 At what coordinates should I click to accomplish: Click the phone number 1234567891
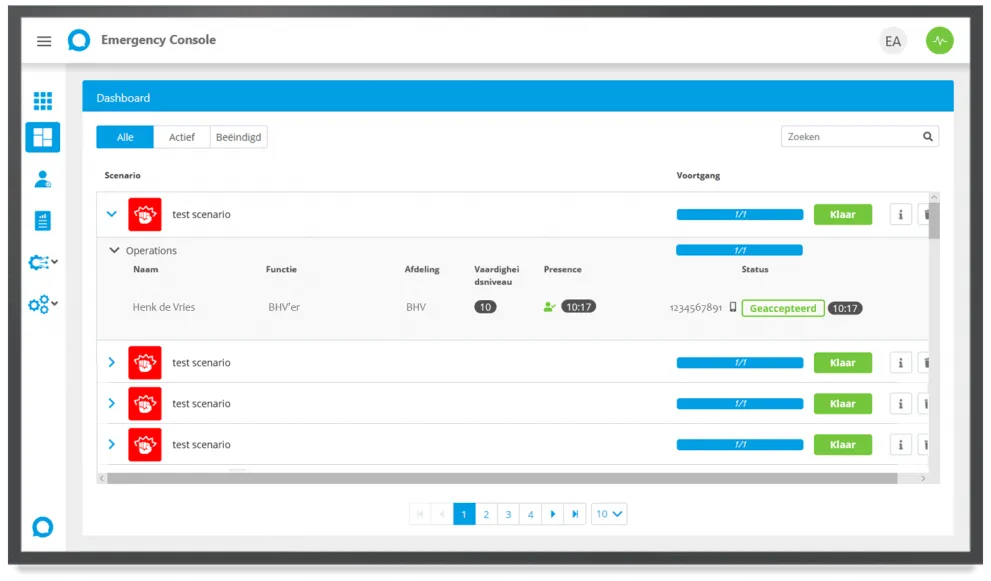[695, 308]
